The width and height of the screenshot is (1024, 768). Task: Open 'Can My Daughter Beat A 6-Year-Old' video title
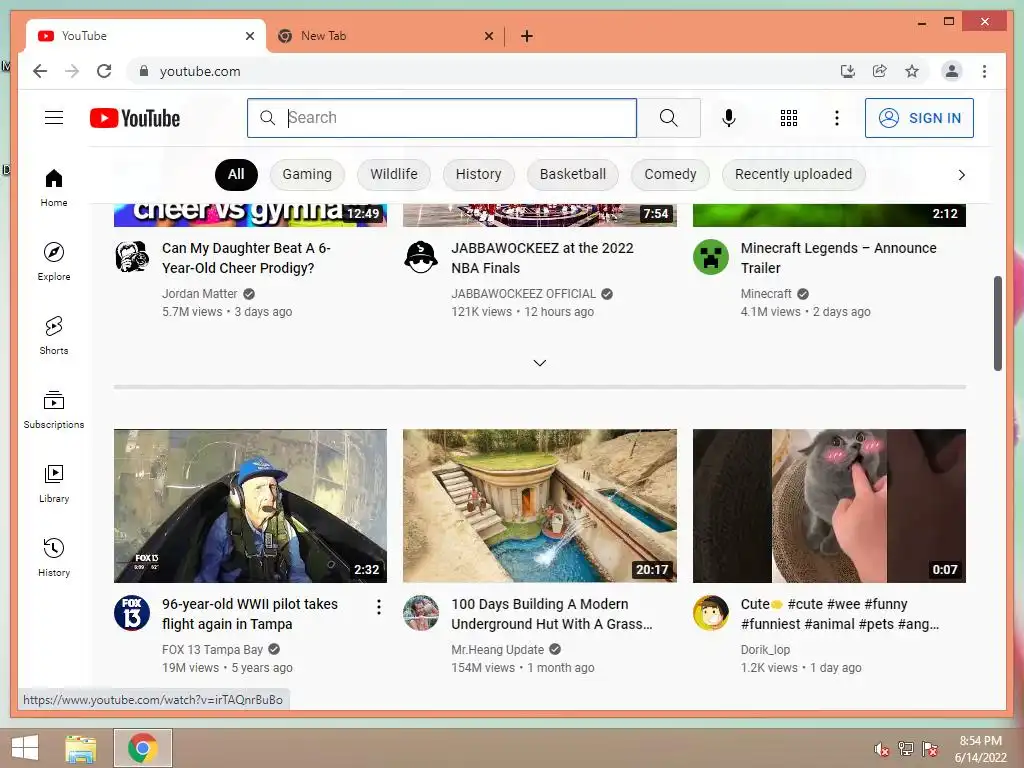coord(247,258)
